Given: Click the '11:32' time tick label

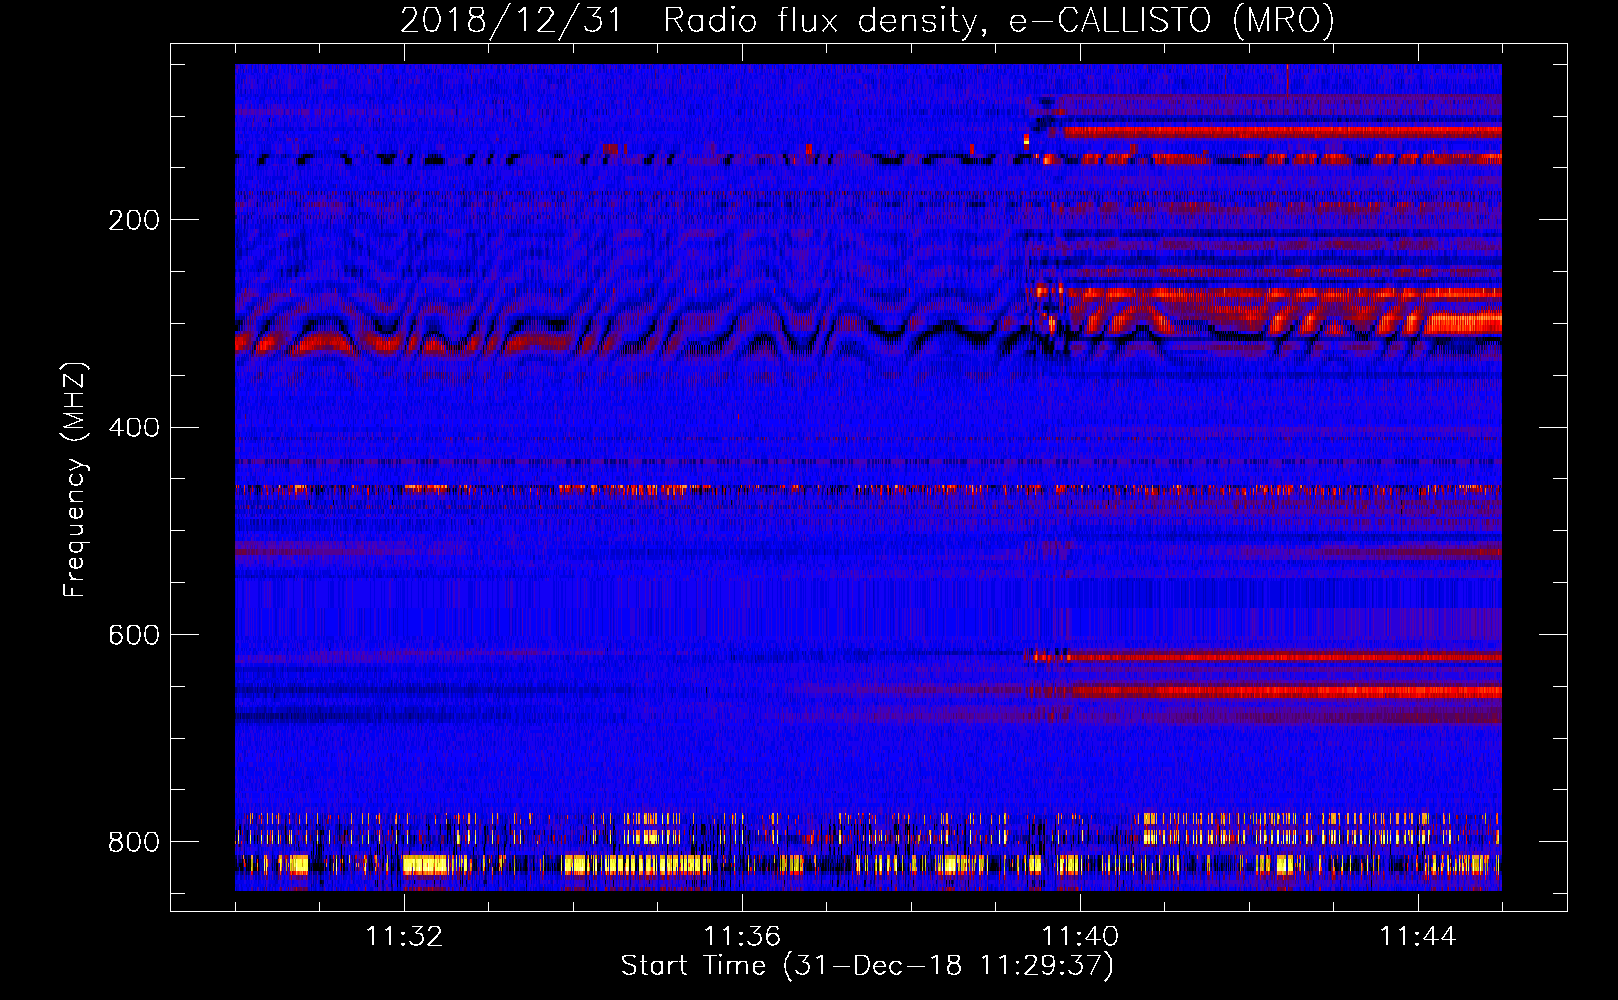Looking at the screenshot, I should 404,937.
